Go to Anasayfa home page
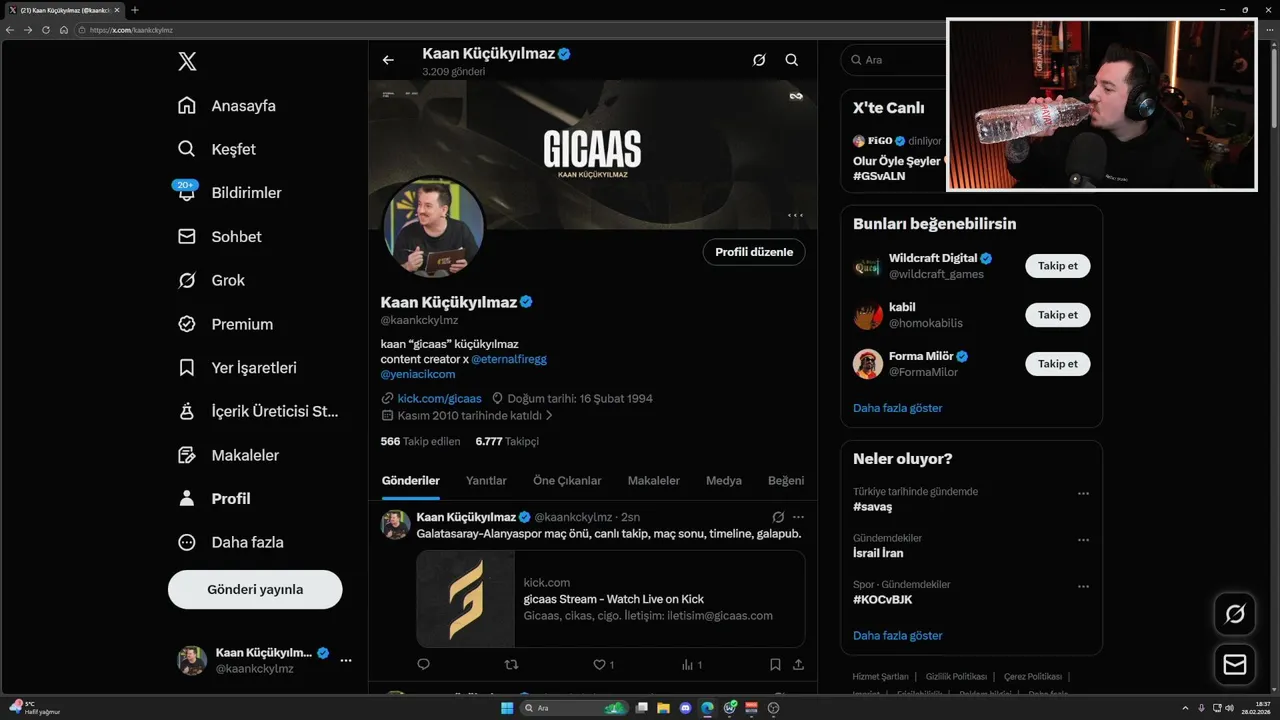Viewport: 1280px width, 720px height. [x=227, y=106]
